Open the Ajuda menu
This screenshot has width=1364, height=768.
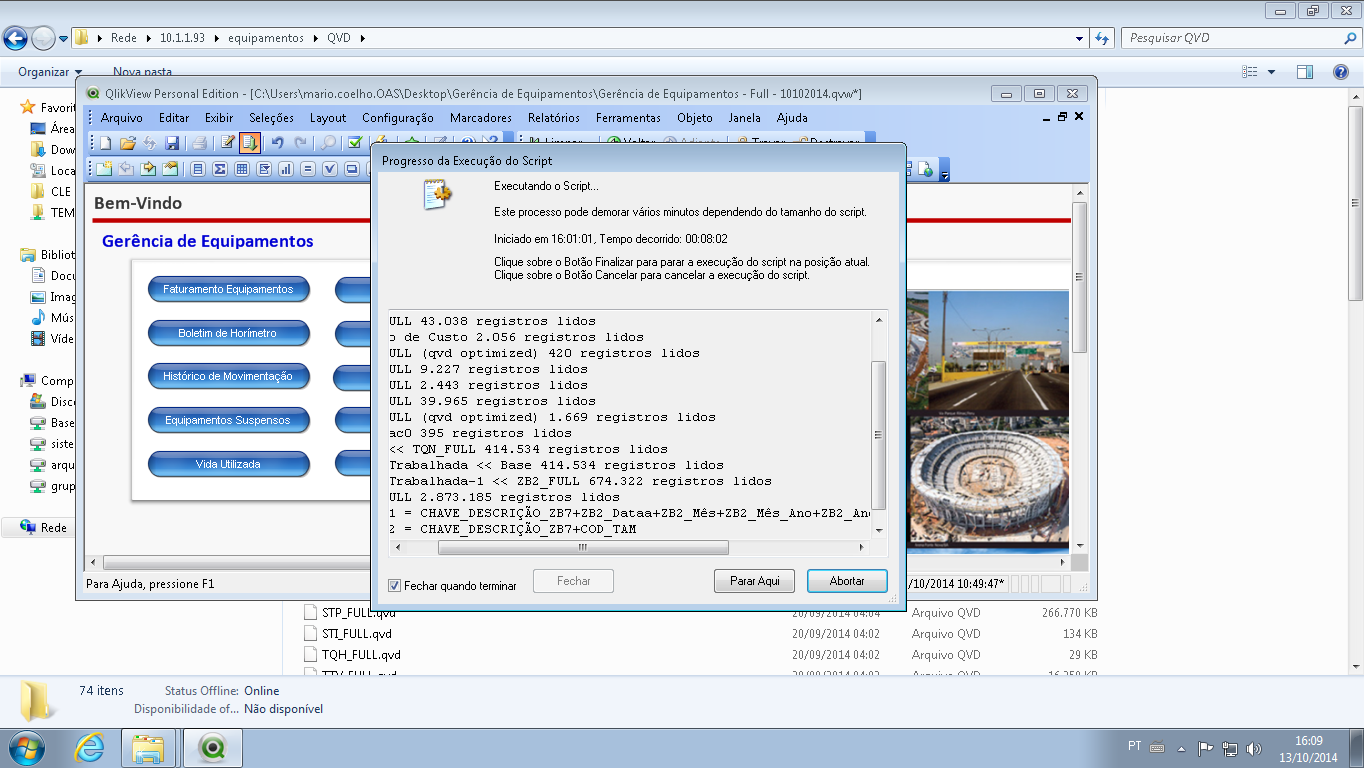tap(792, 117)
